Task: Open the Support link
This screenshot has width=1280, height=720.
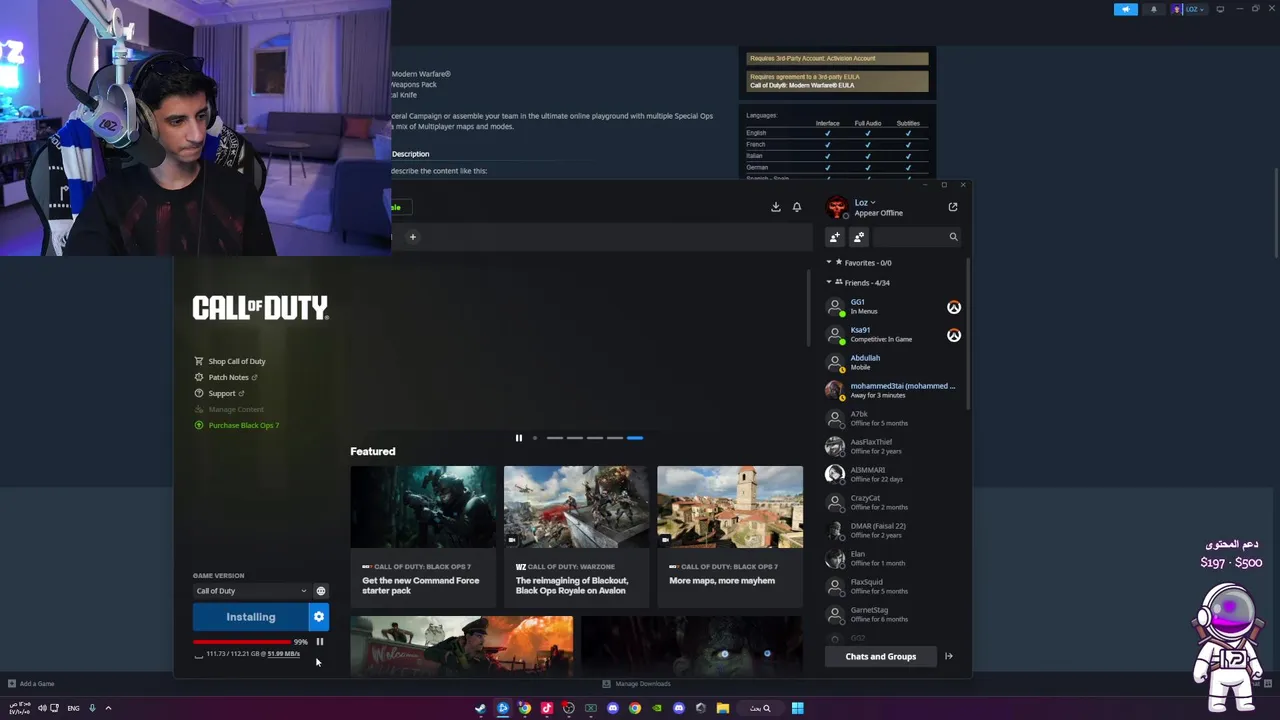Action: tap(222, 393)
